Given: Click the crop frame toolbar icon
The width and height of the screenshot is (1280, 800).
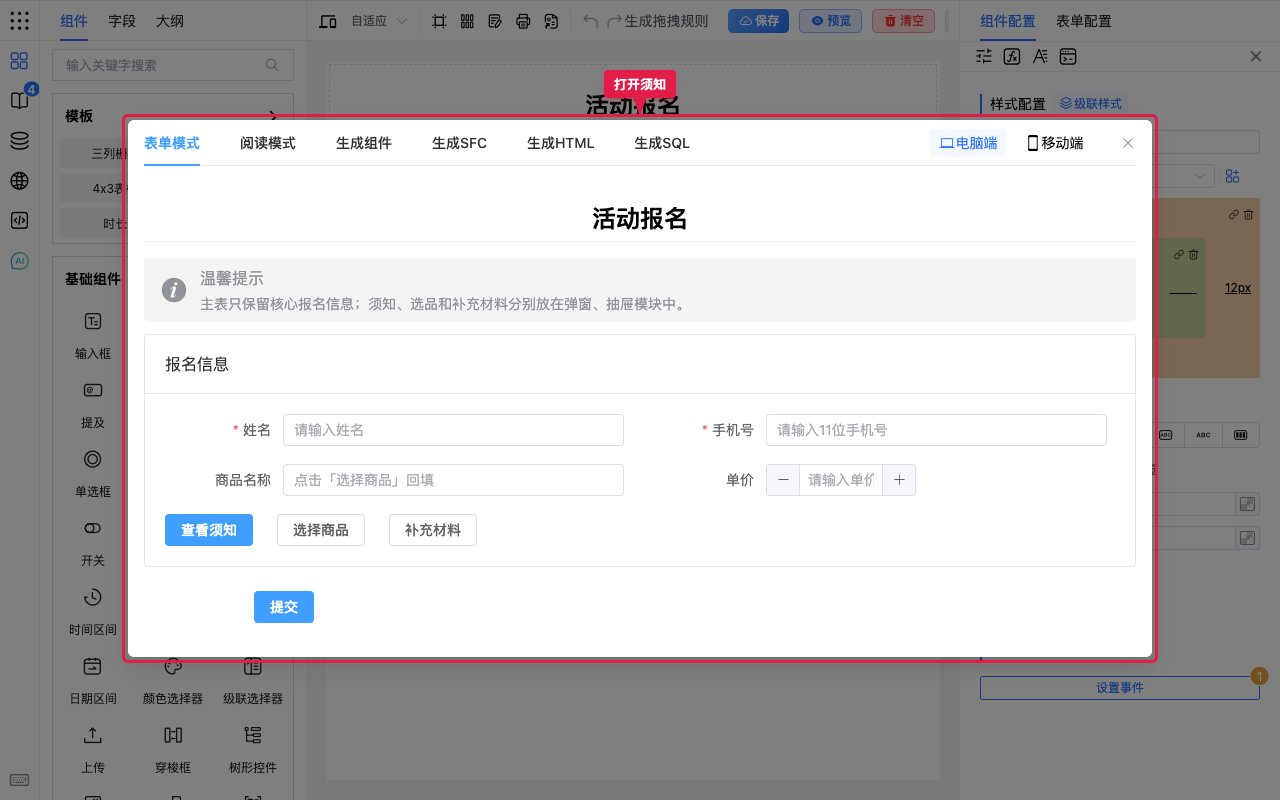Looking at the screenshot, I should (x=439, y=21).
